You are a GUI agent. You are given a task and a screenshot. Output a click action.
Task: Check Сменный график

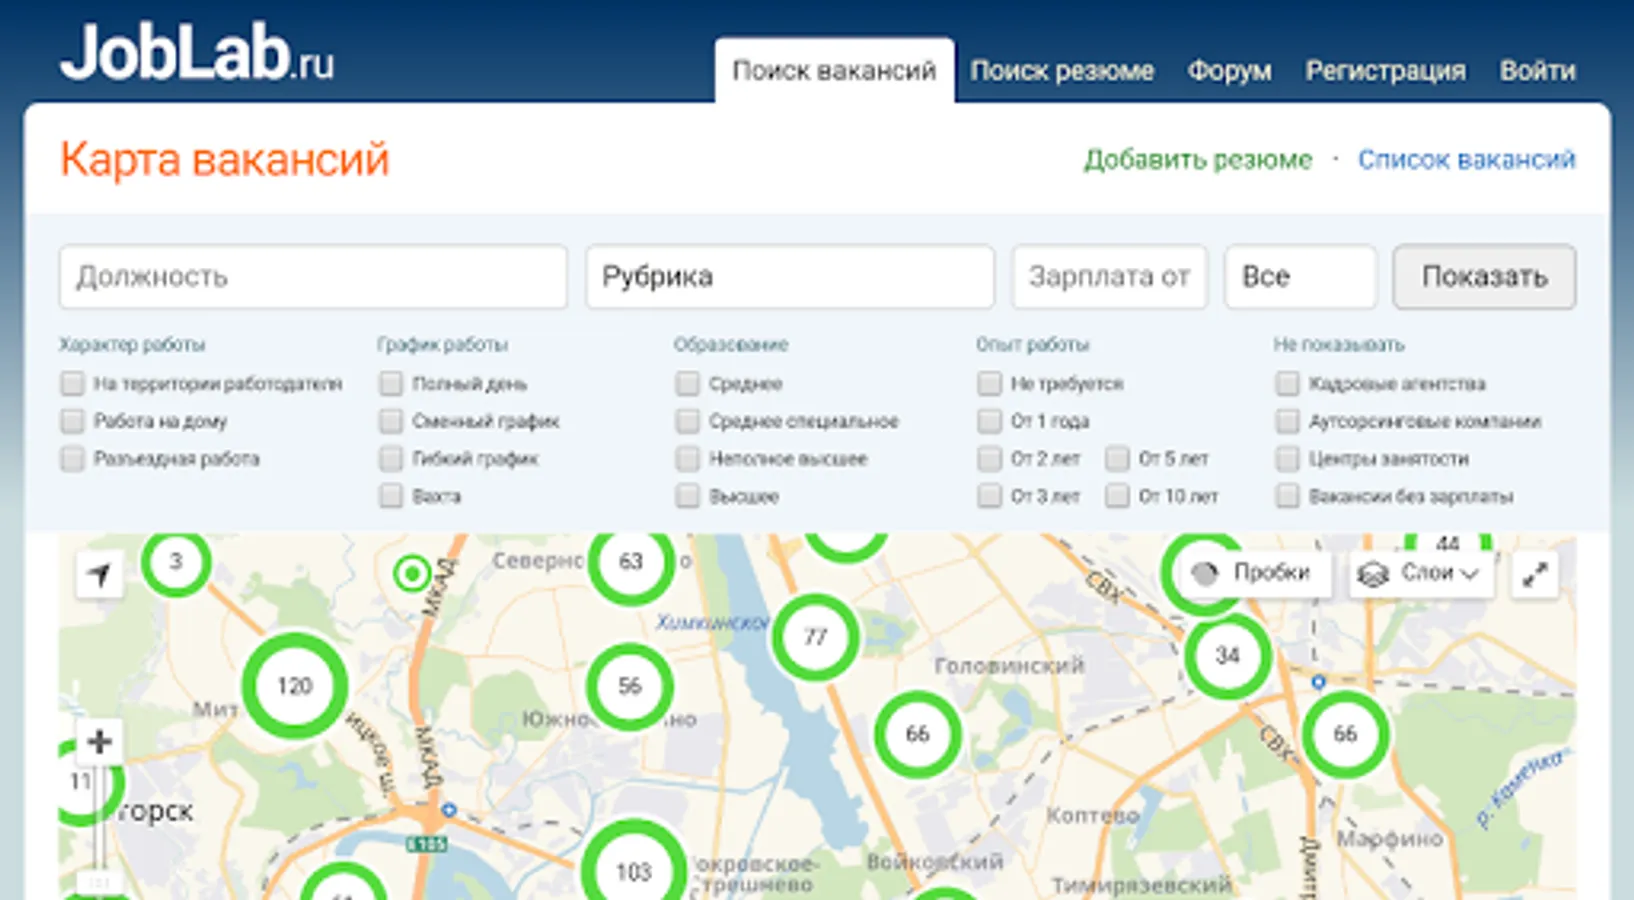pyautogui.click(x=391, y=421)
